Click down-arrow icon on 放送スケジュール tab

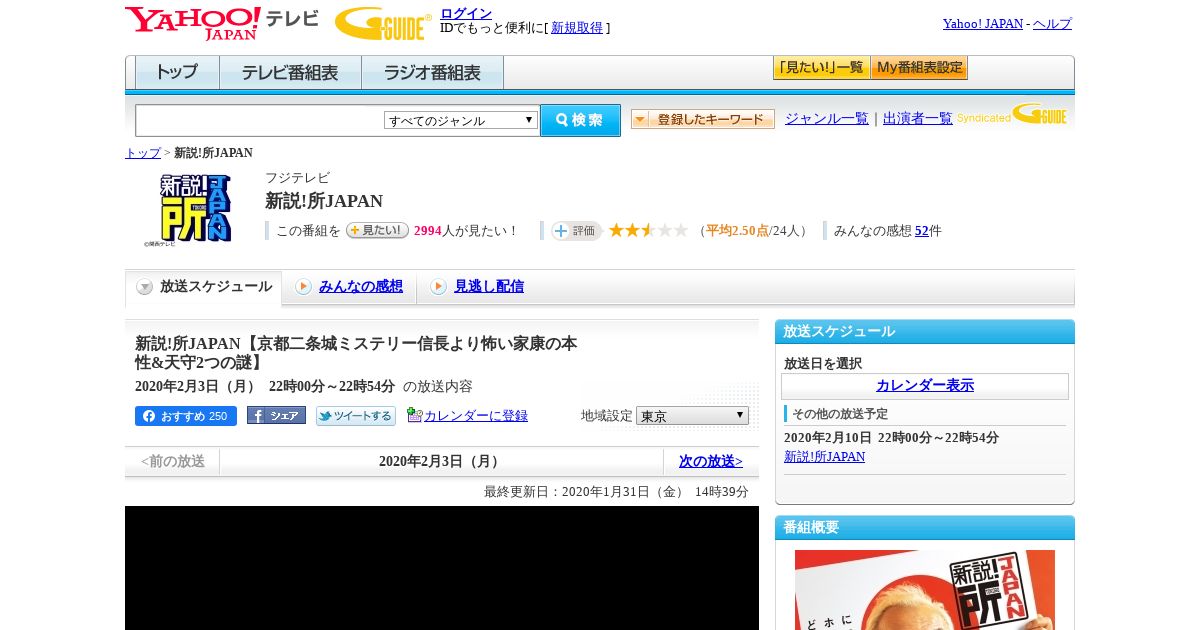click(145, 287)
